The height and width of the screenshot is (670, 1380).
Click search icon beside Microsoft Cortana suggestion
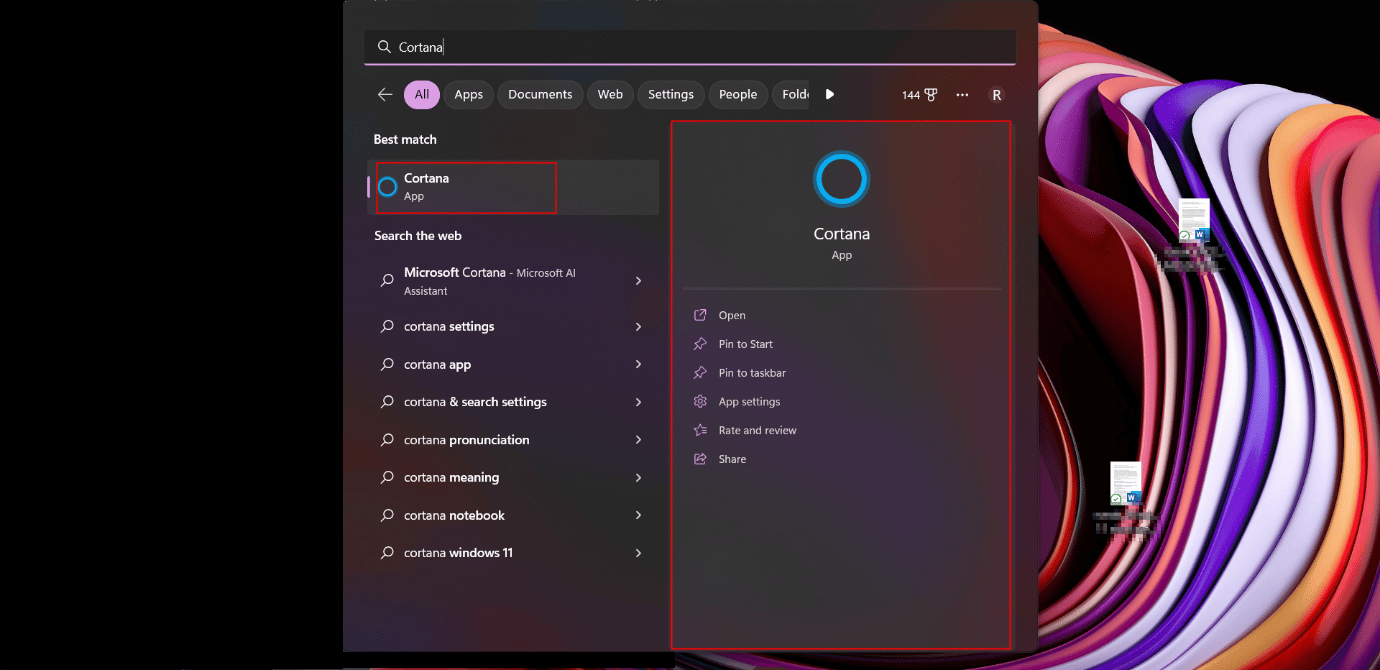387,281
